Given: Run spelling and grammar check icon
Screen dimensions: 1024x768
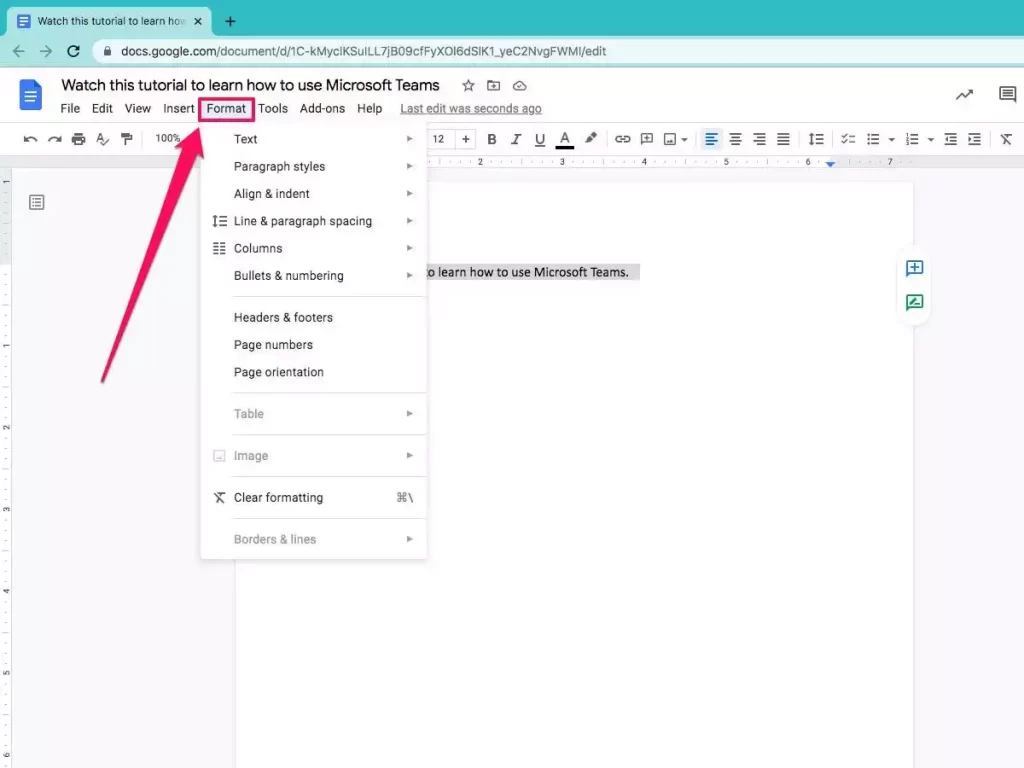Looking at the screenshot, I should [x=103, y=139].
